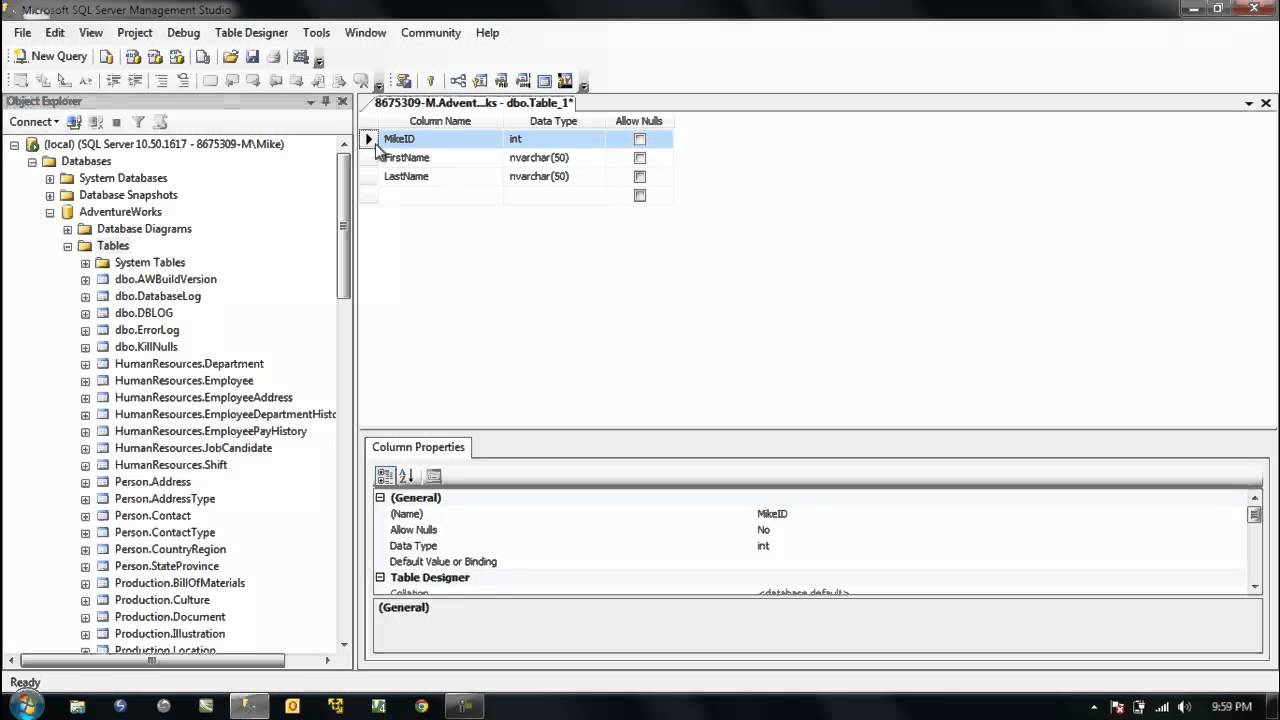Open the Connect dropdown in Object Explorer
The height and width of the screenshot is (720, 1280).
point(34,122)
